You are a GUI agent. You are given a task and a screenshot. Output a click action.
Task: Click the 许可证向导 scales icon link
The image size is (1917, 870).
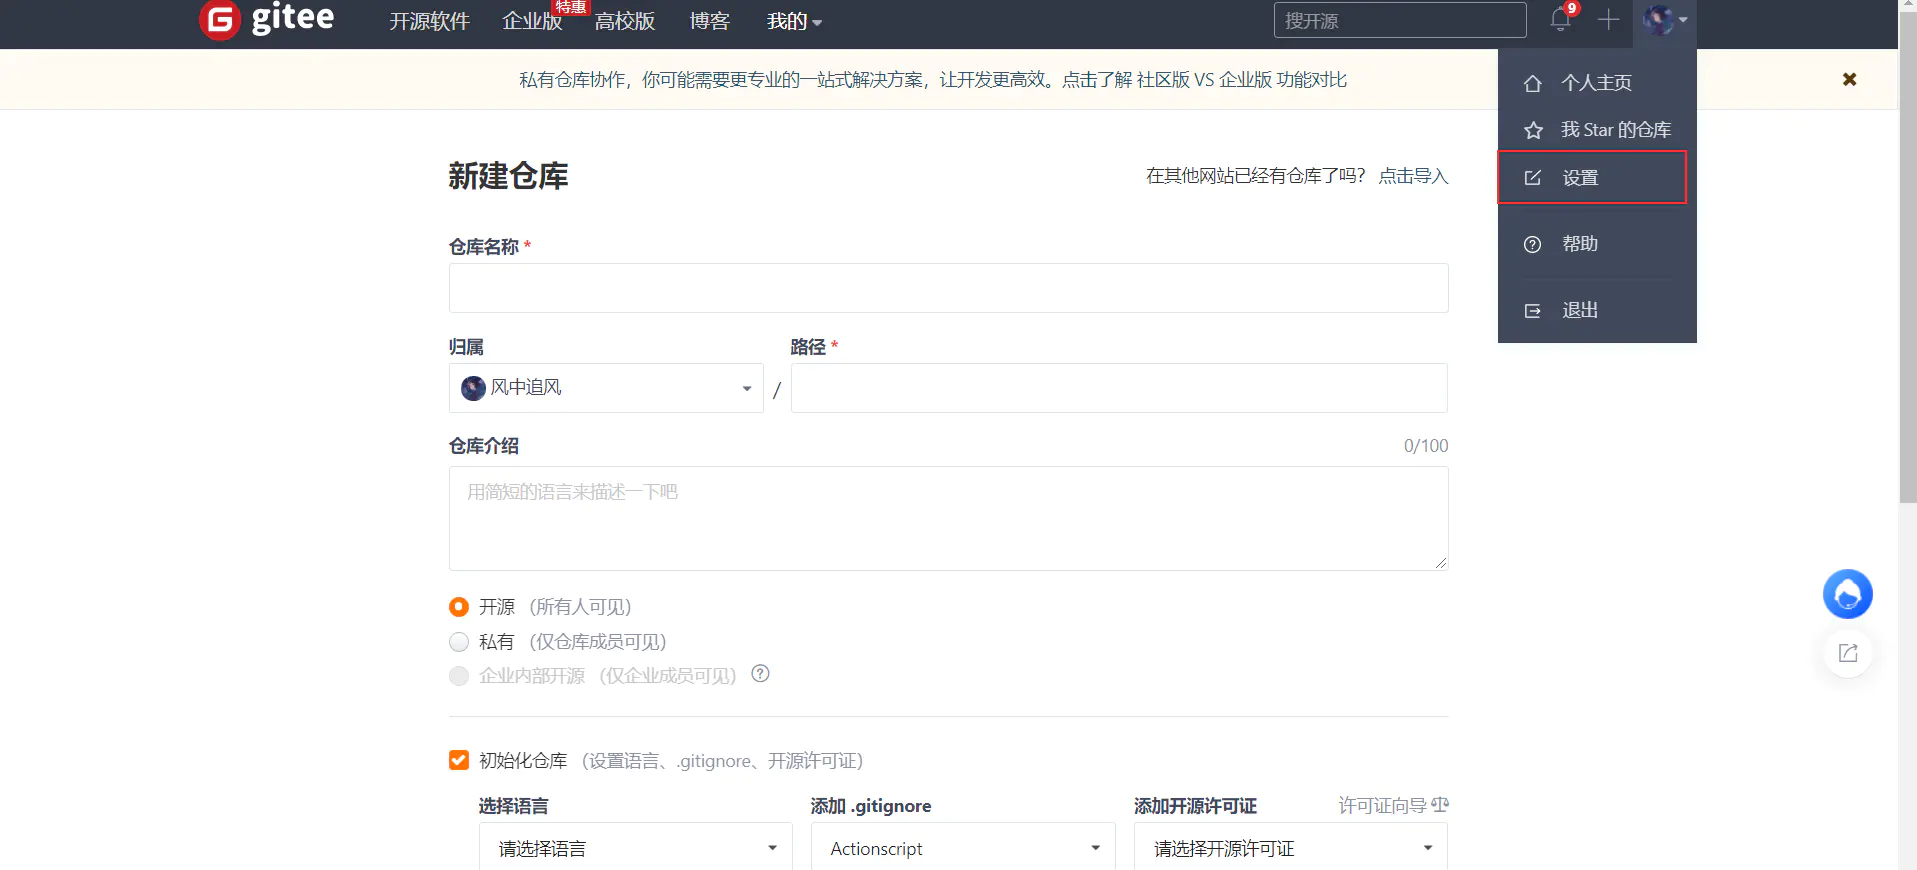[1393, 805]
